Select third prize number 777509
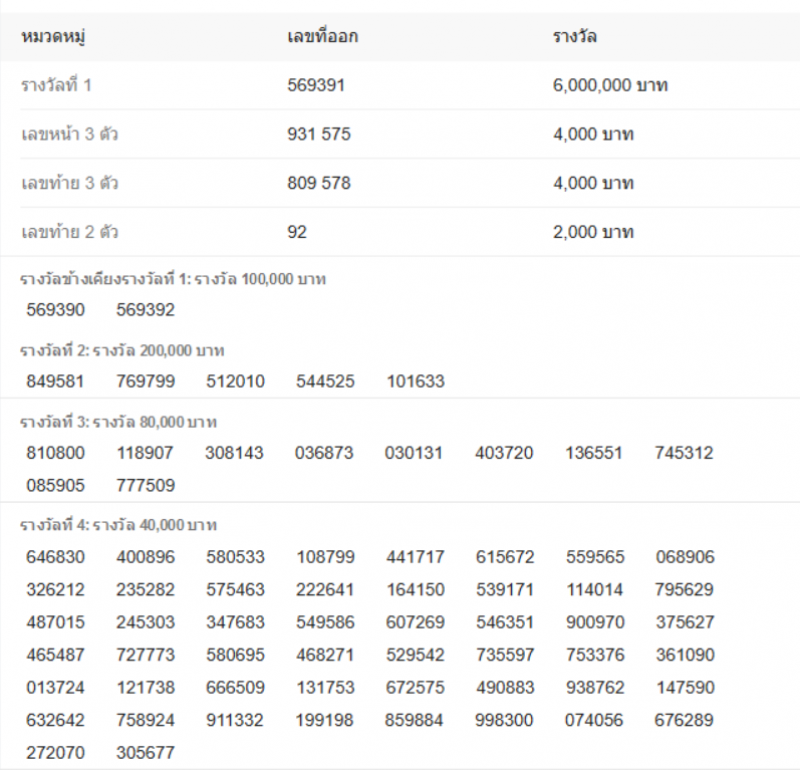The height and width of the screenshot is (770, 800). tap(145, 485)
